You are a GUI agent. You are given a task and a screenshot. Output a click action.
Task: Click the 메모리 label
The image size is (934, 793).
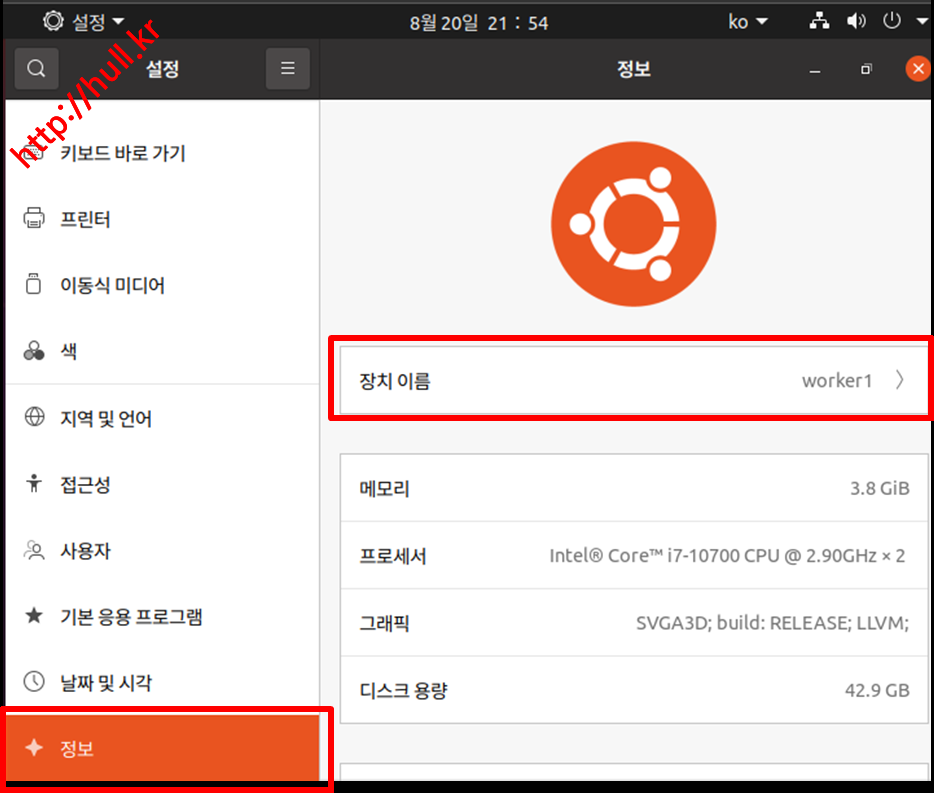click(385, 489)
